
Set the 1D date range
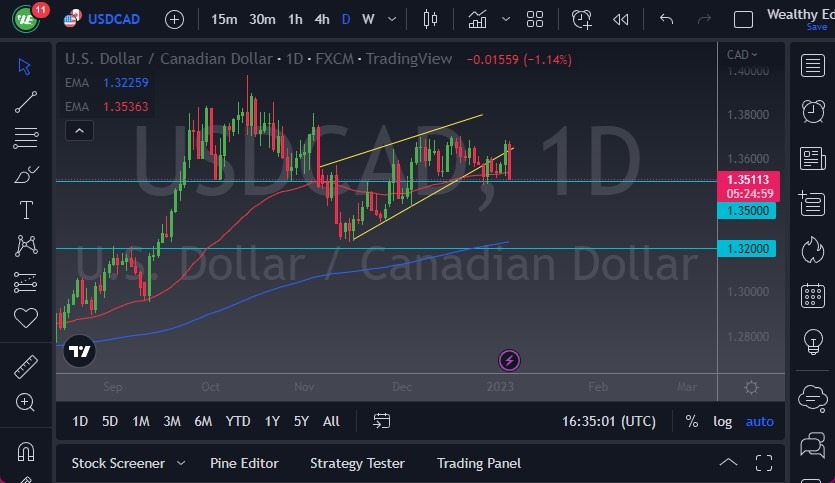80,421
